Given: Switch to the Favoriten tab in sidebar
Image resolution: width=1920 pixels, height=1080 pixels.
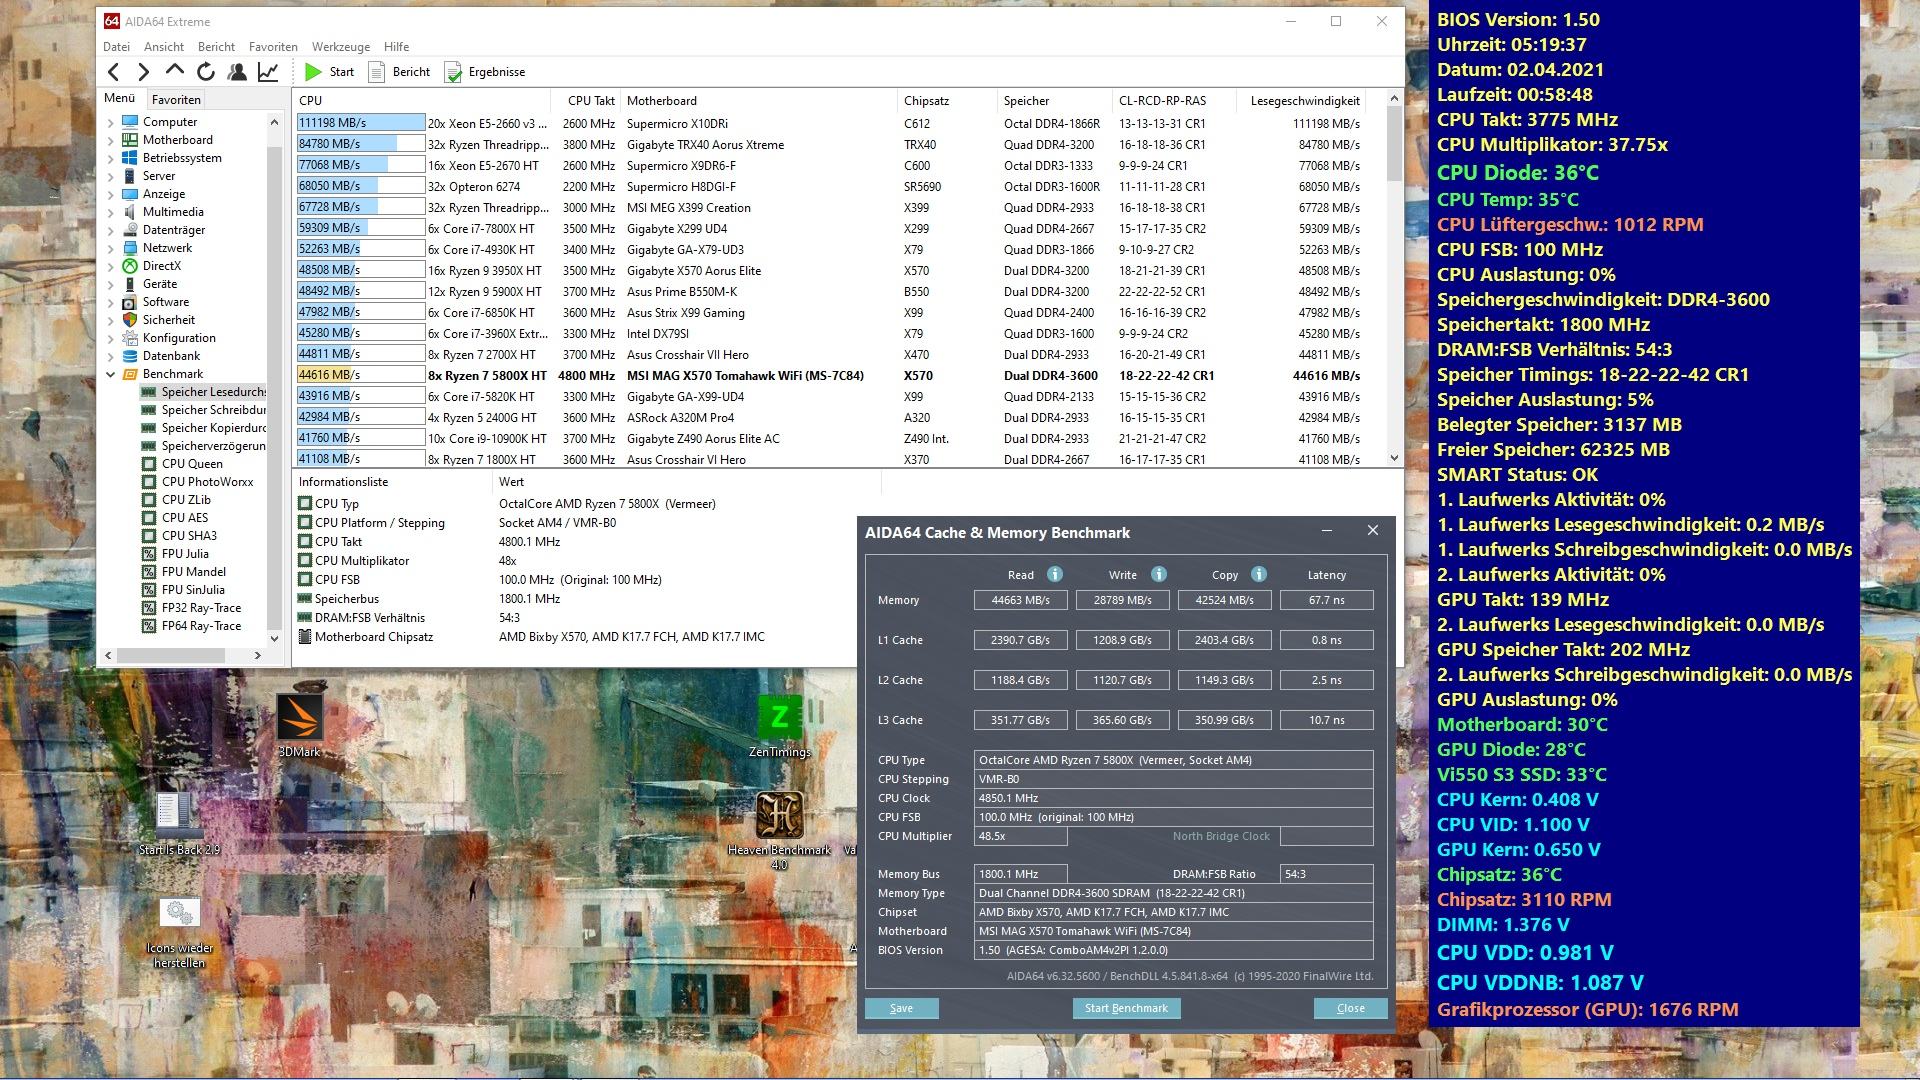Looking at the screenshot, I should (x=176, y=99).
